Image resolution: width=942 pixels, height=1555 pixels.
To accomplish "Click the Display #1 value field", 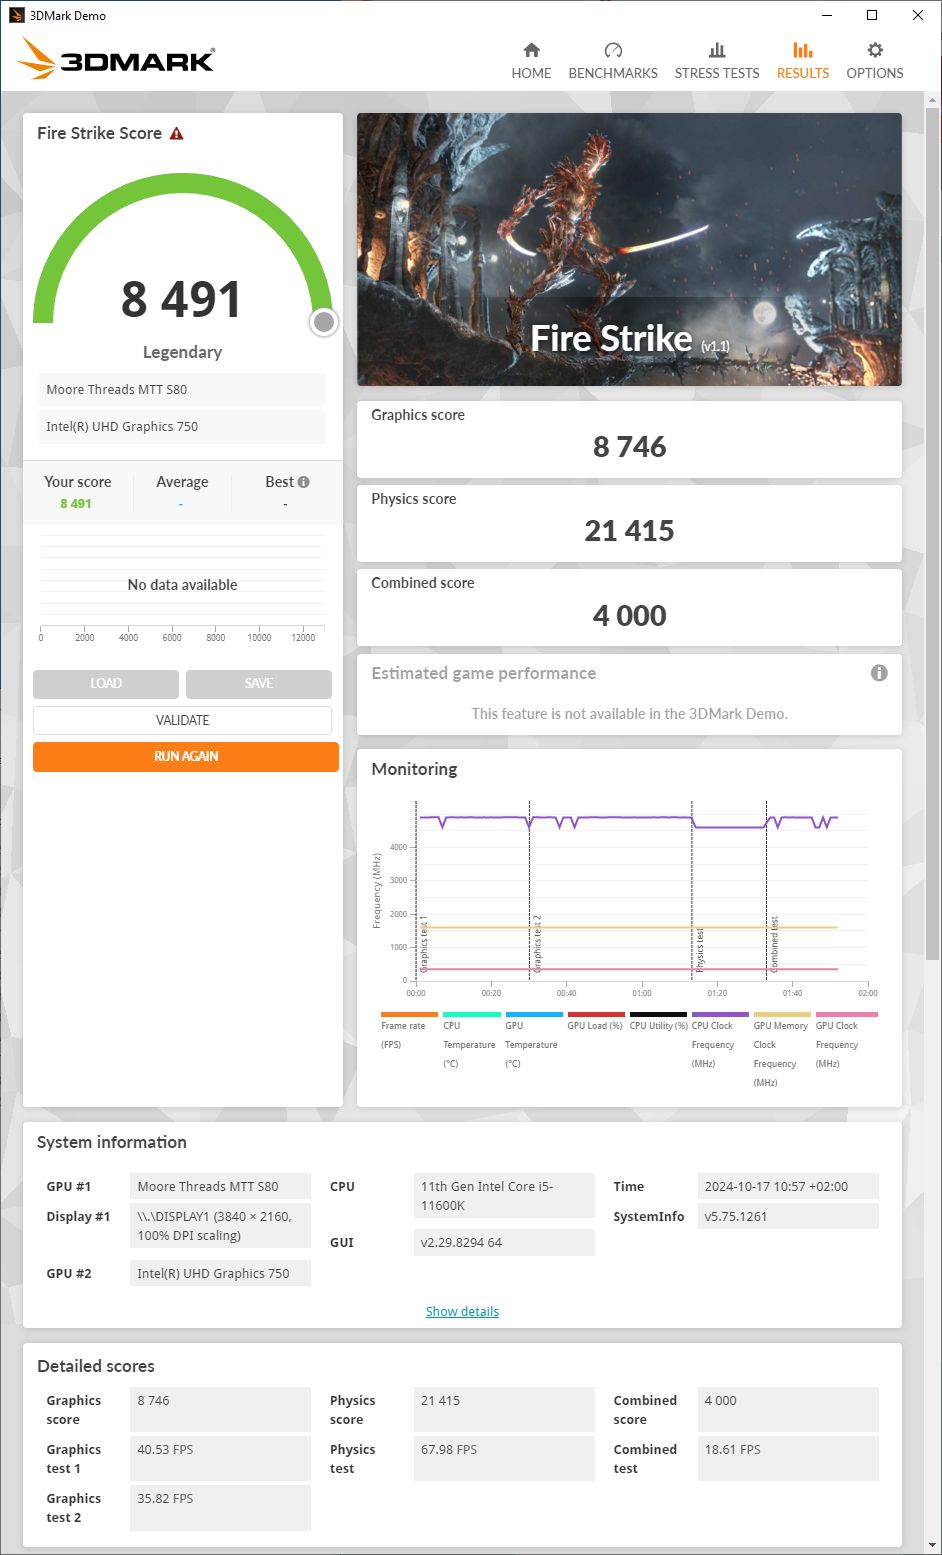I will point(220,1226).
